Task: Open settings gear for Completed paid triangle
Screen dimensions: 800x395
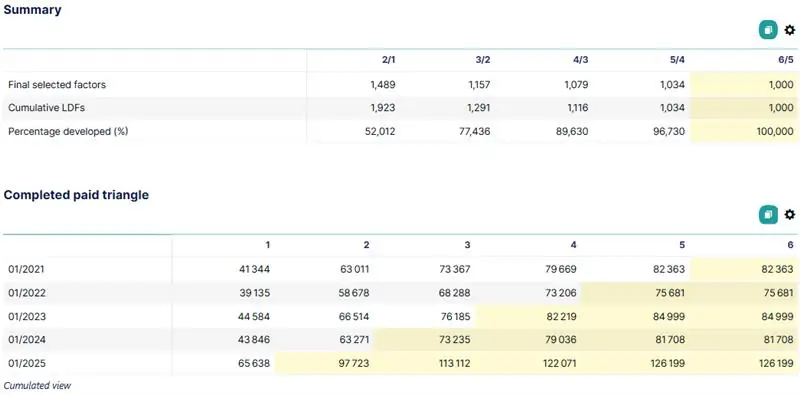Action: [790, 215]
